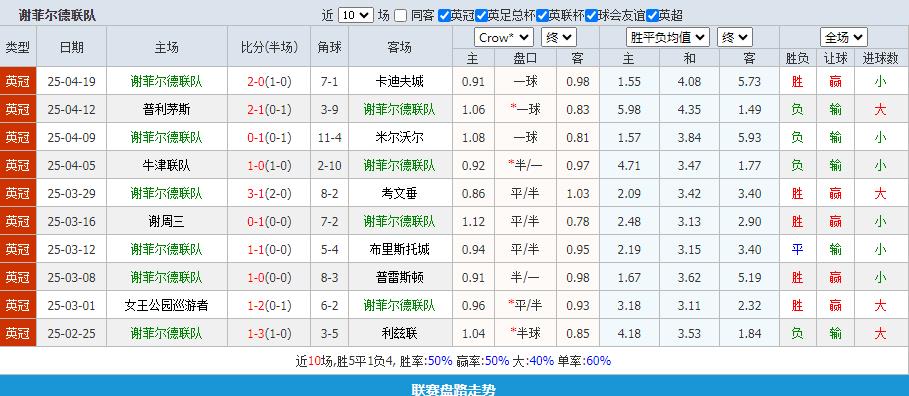Image resolution: width=909 pixels, height=396 pixels.
Task: Open 米尔沃尔 team link
Action: coord(399,137)
